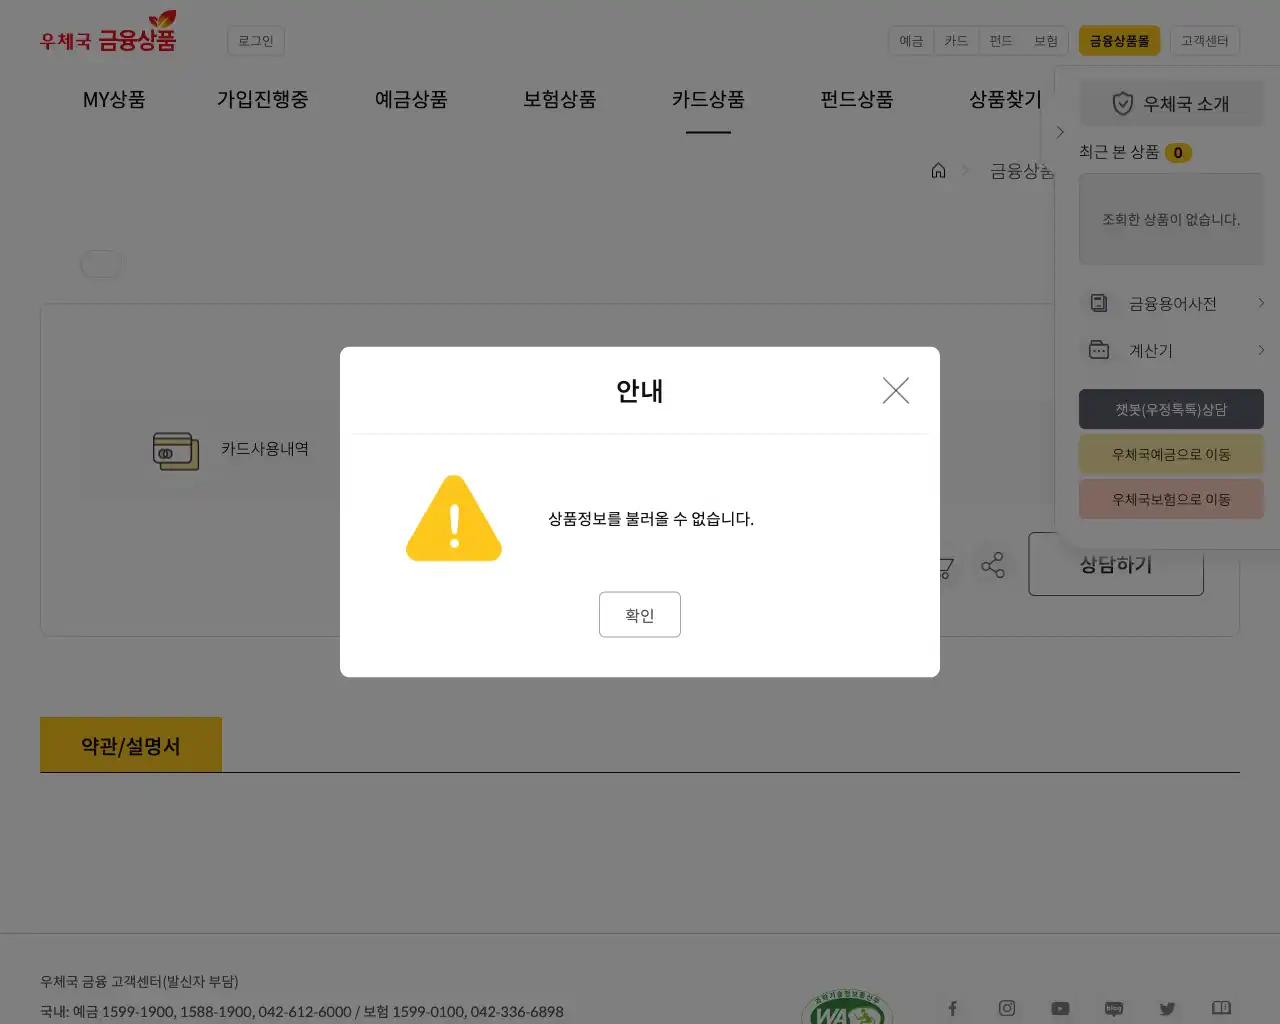This screenshot has height=1024, width=1280.
Task: Open the 금융용어사전 book icon in sidebar
Action: (x=1098, y=303)
